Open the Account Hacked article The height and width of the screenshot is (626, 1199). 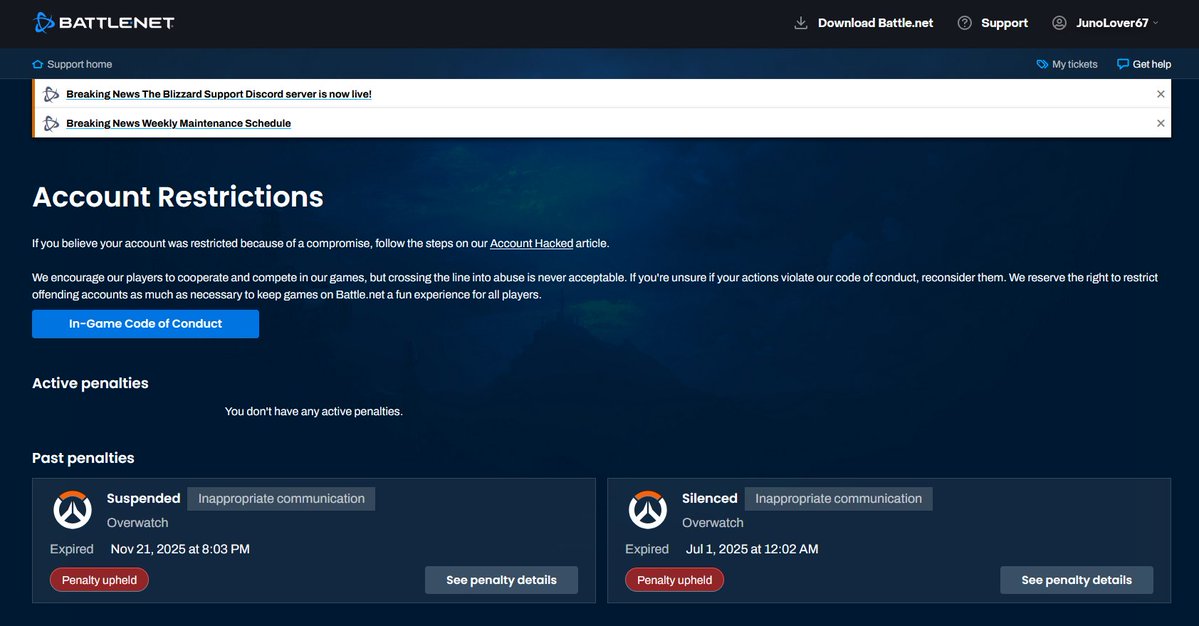(x=531, y=243)
